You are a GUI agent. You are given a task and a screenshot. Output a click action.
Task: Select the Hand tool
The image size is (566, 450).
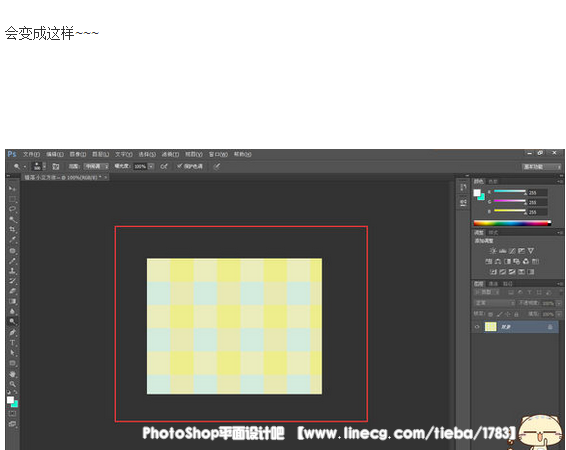click(12, 374)
